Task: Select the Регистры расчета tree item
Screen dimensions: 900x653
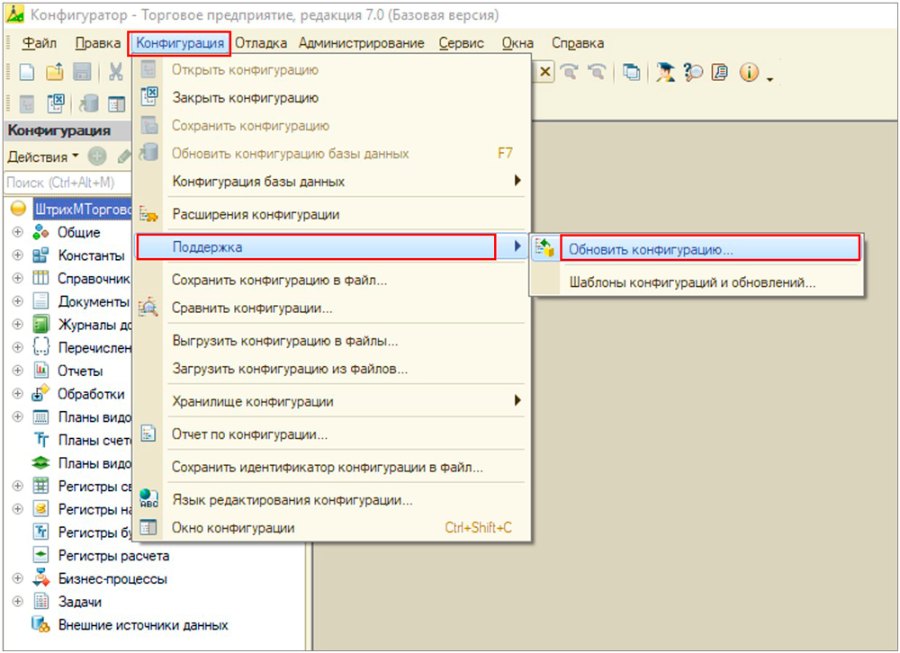Action: (x=114, y=555)
